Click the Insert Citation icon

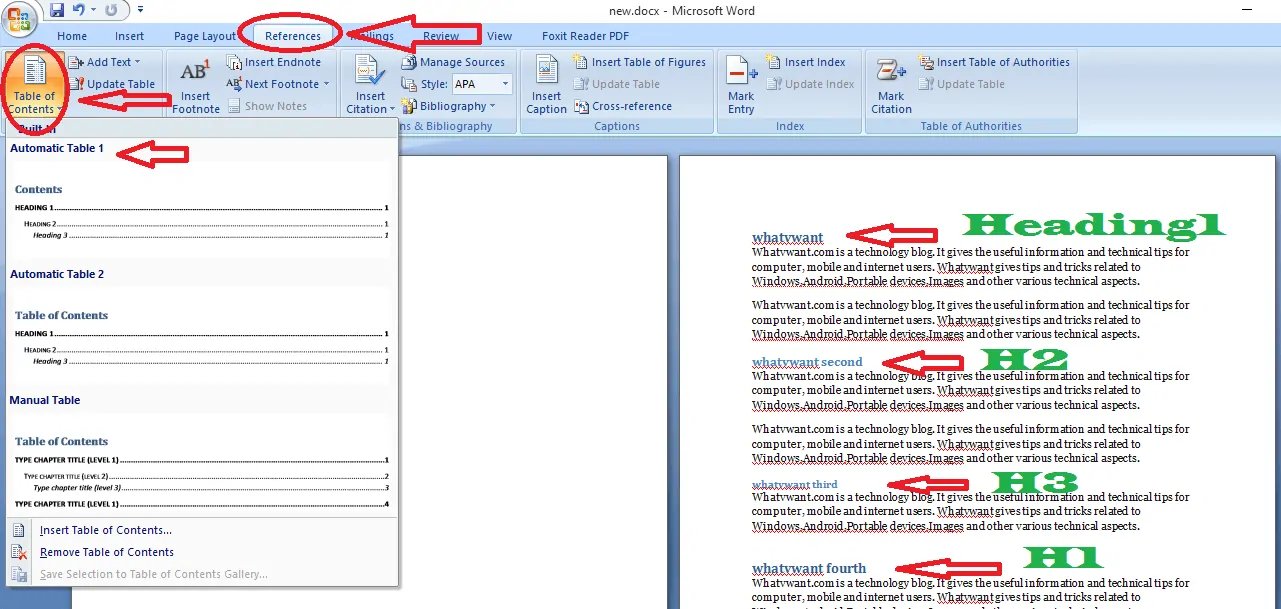tap(370, 72)
